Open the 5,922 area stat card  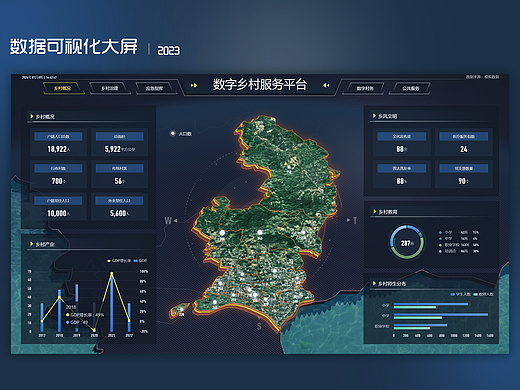click(119, 142)
